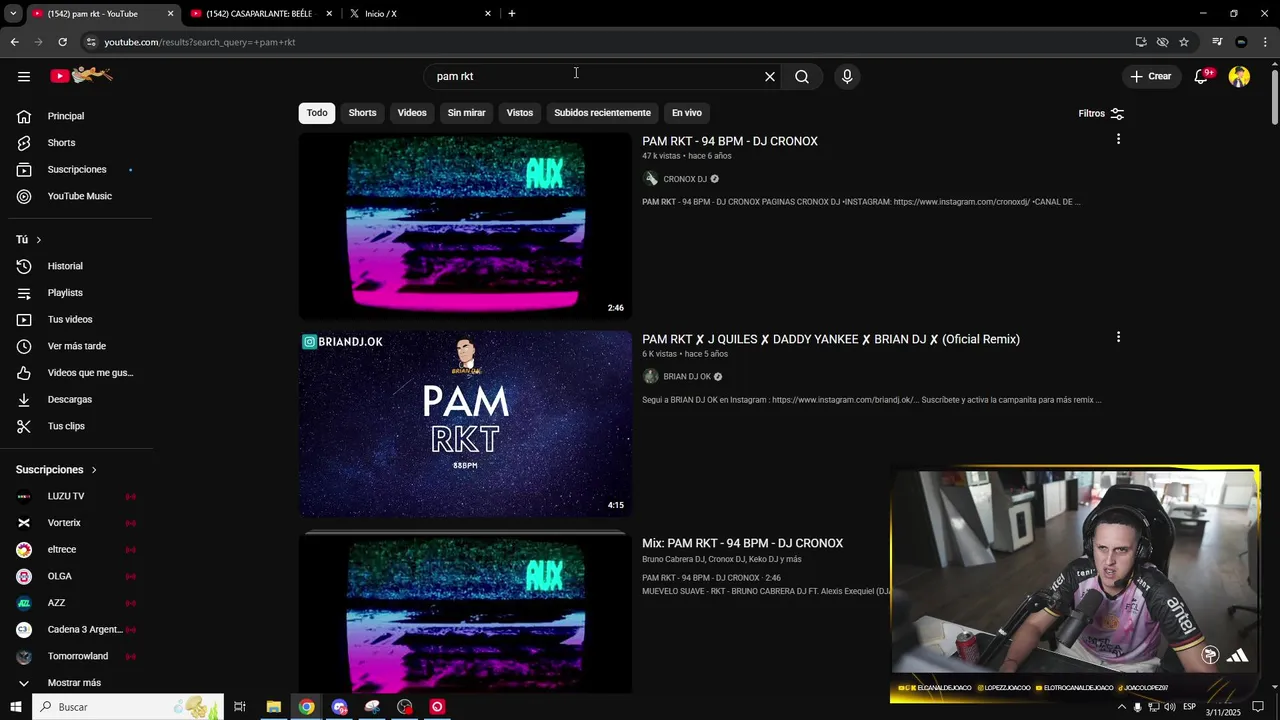Select Subidos recientemente filter chip
Screen dimensions: 1280x720
pos(602,113)
